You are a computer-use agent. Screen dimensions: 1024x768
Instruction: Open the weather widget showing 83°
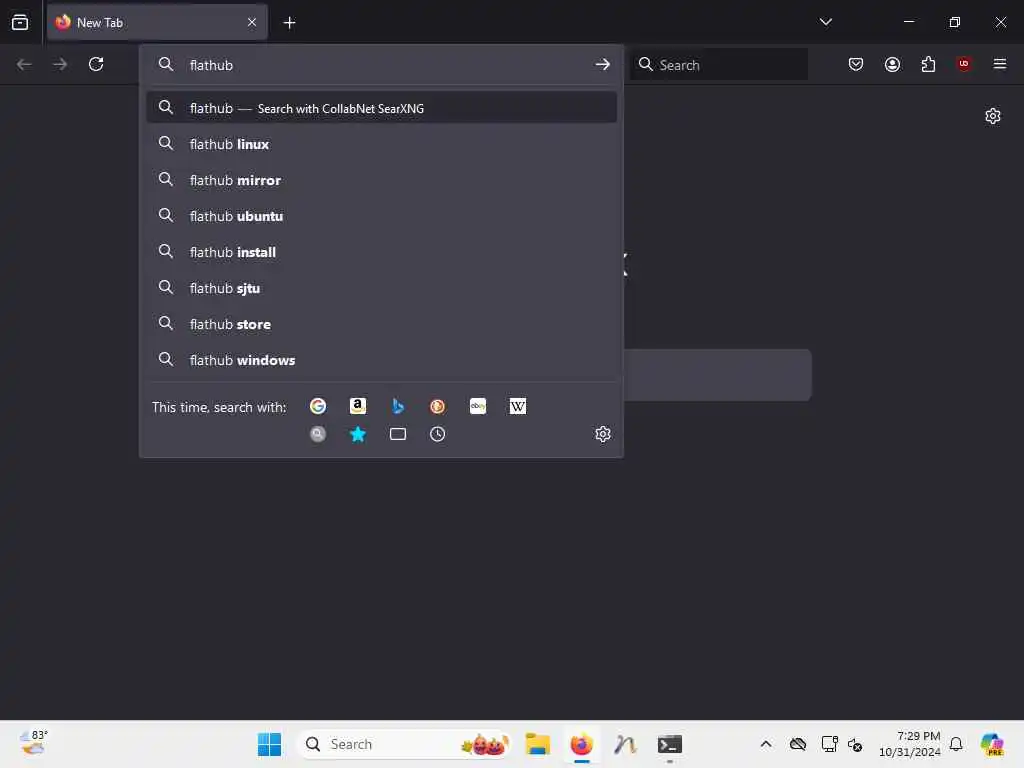[33, 743]
